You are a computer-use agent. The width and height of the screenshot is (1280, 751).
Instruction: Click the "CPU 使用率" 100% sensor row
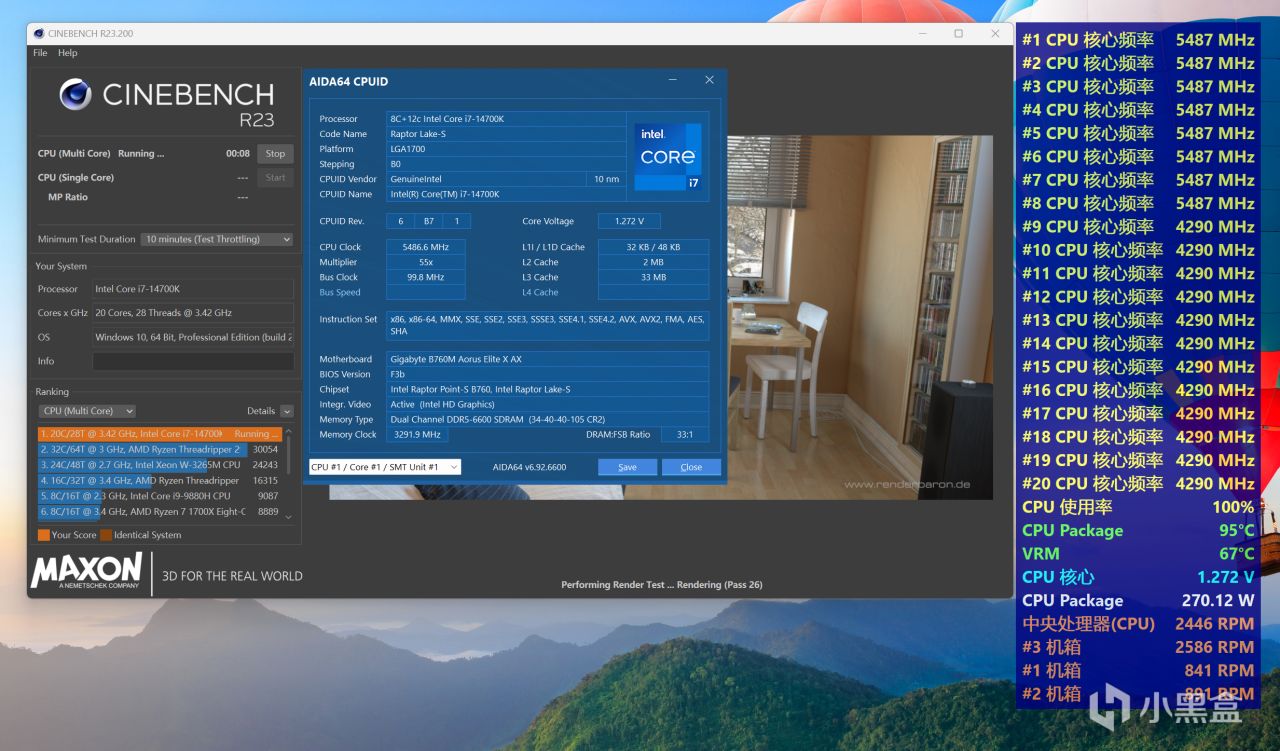1138,507
